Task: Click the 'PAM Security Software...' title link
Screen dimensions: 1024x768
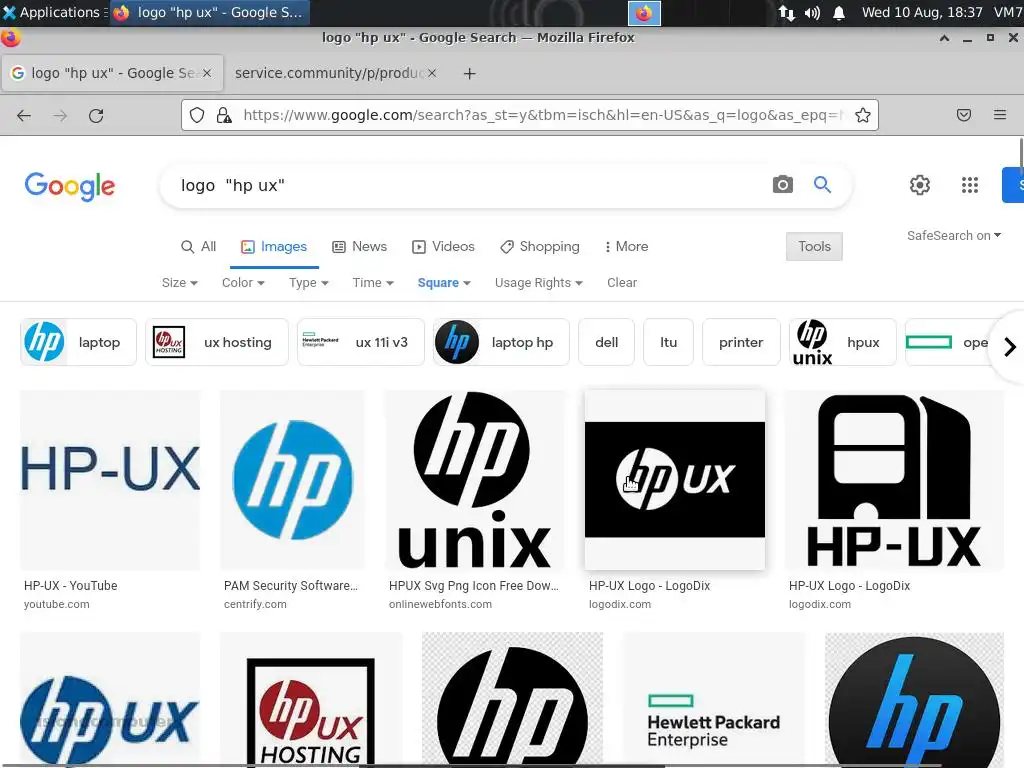Action: pos(291,586)
